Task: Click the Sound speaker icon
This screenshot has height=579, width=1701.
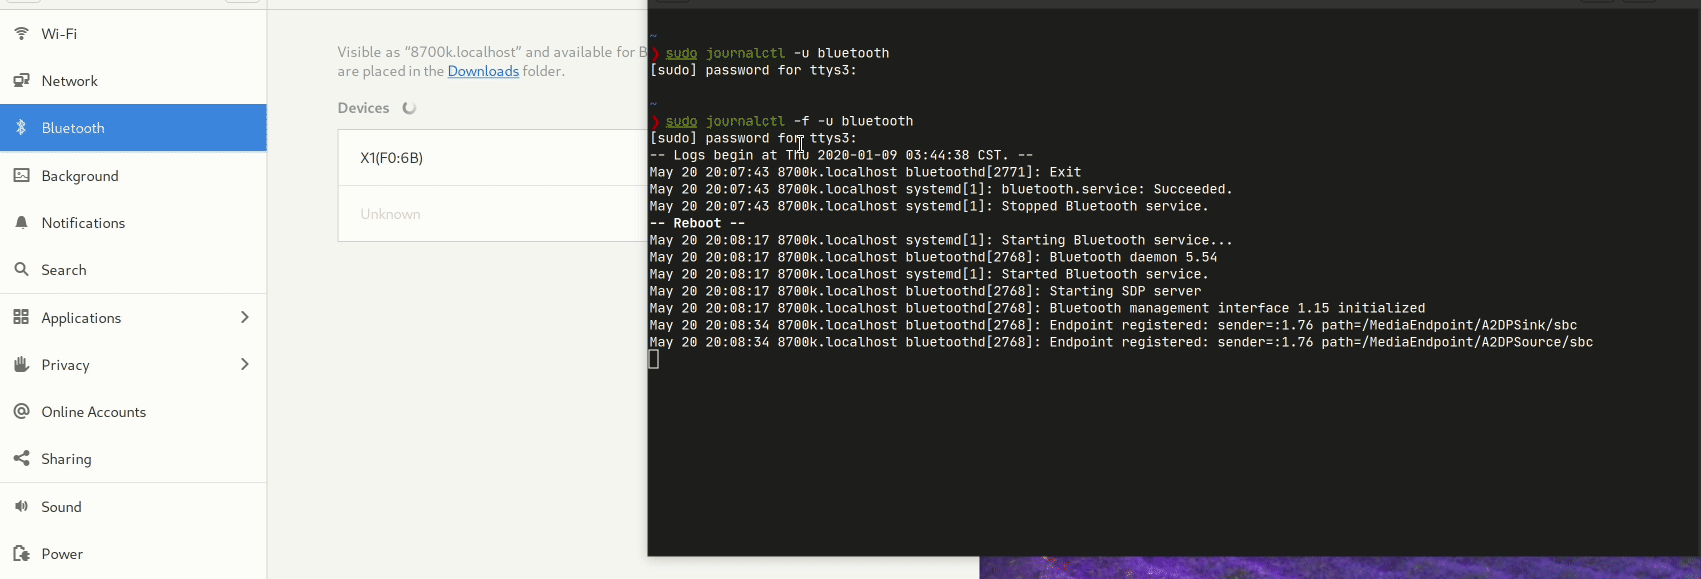Action: 21,506
